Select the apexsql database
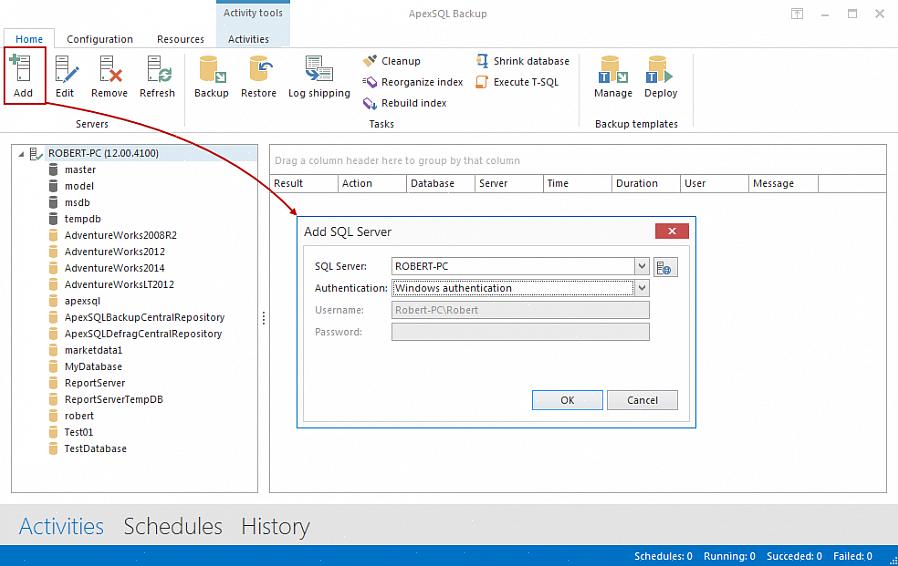Screen dimensions: 898x566 pos(82,301)
